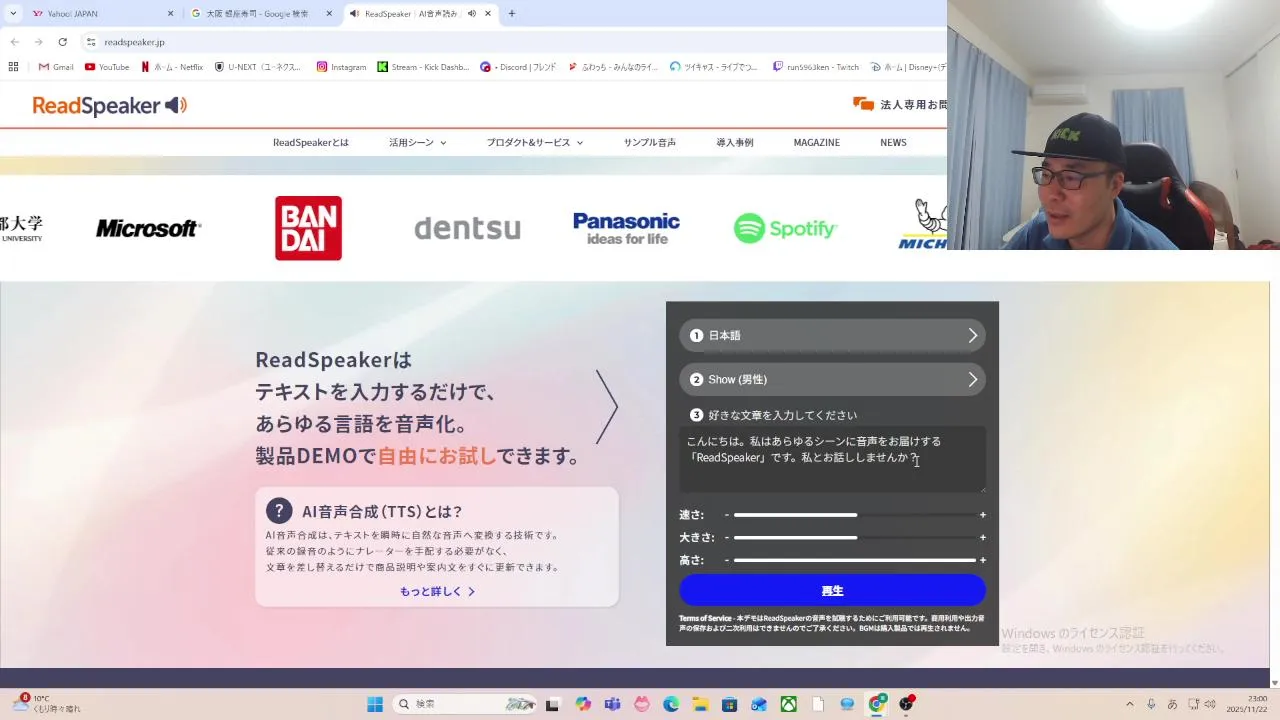Click the BANDAI logo
Screen dimensions: 1280x720
pos(308,228)
